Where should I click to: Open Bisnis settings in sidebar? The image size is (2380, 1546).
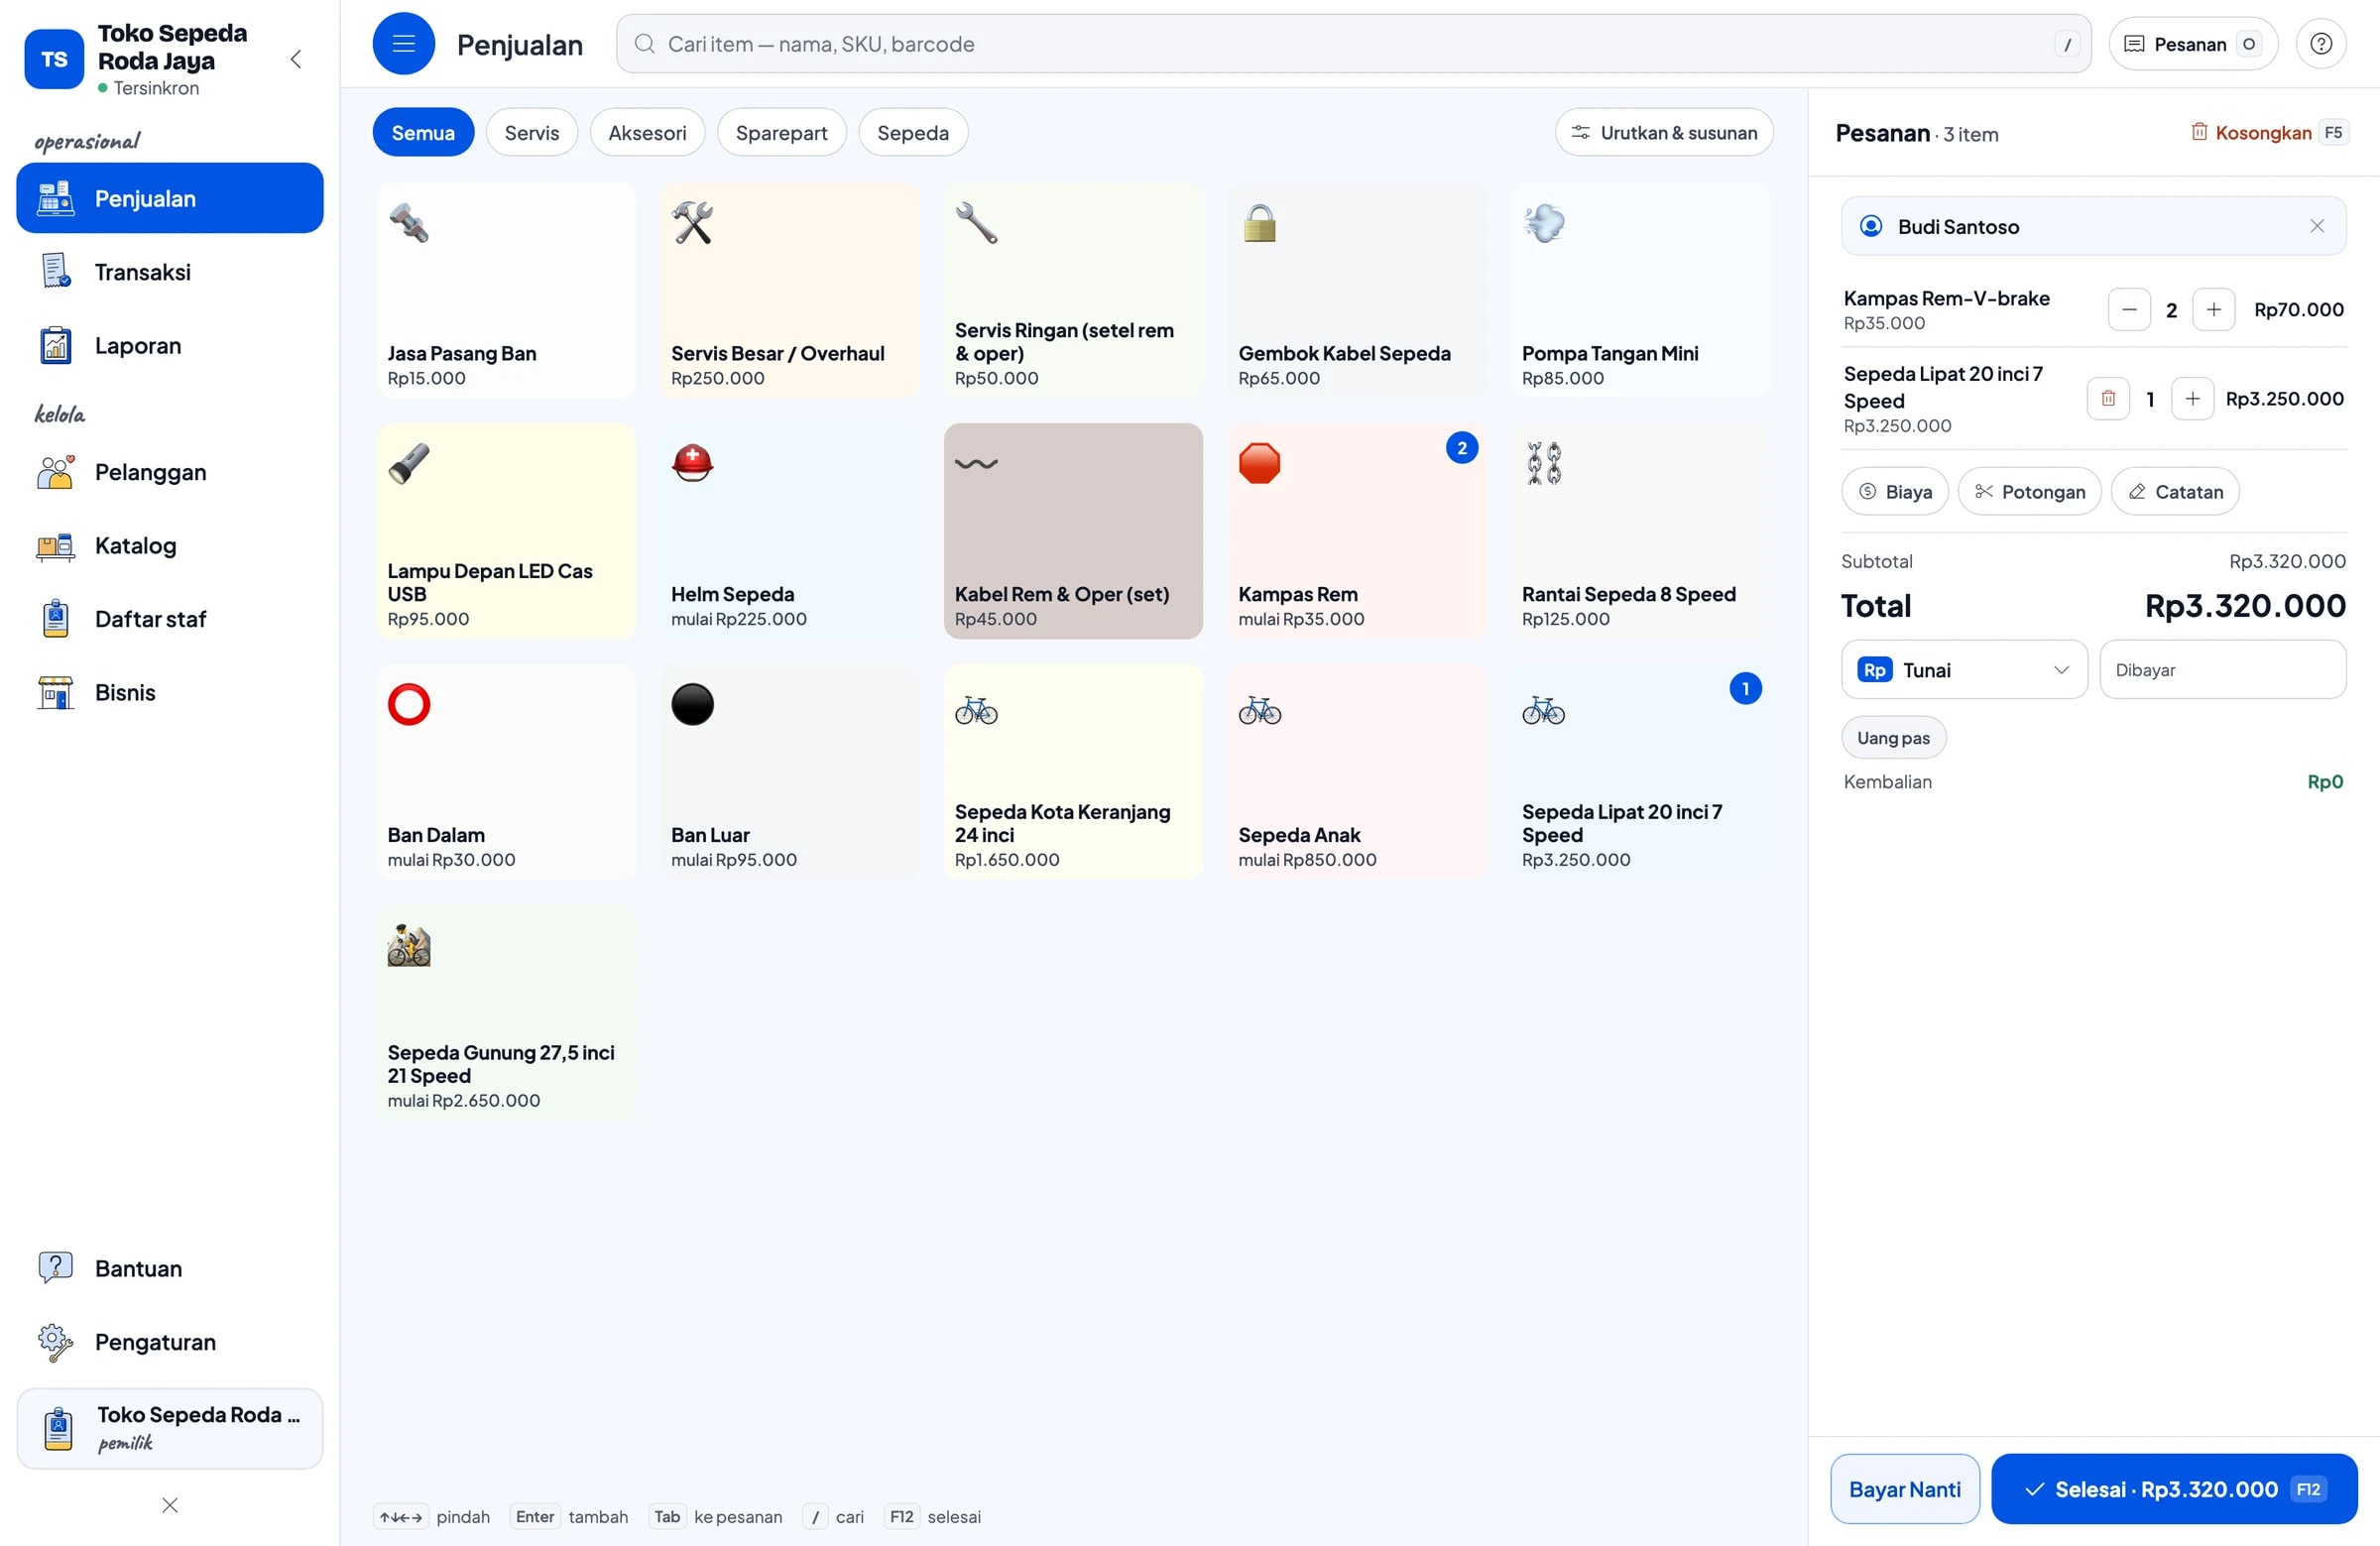[170, 692]
